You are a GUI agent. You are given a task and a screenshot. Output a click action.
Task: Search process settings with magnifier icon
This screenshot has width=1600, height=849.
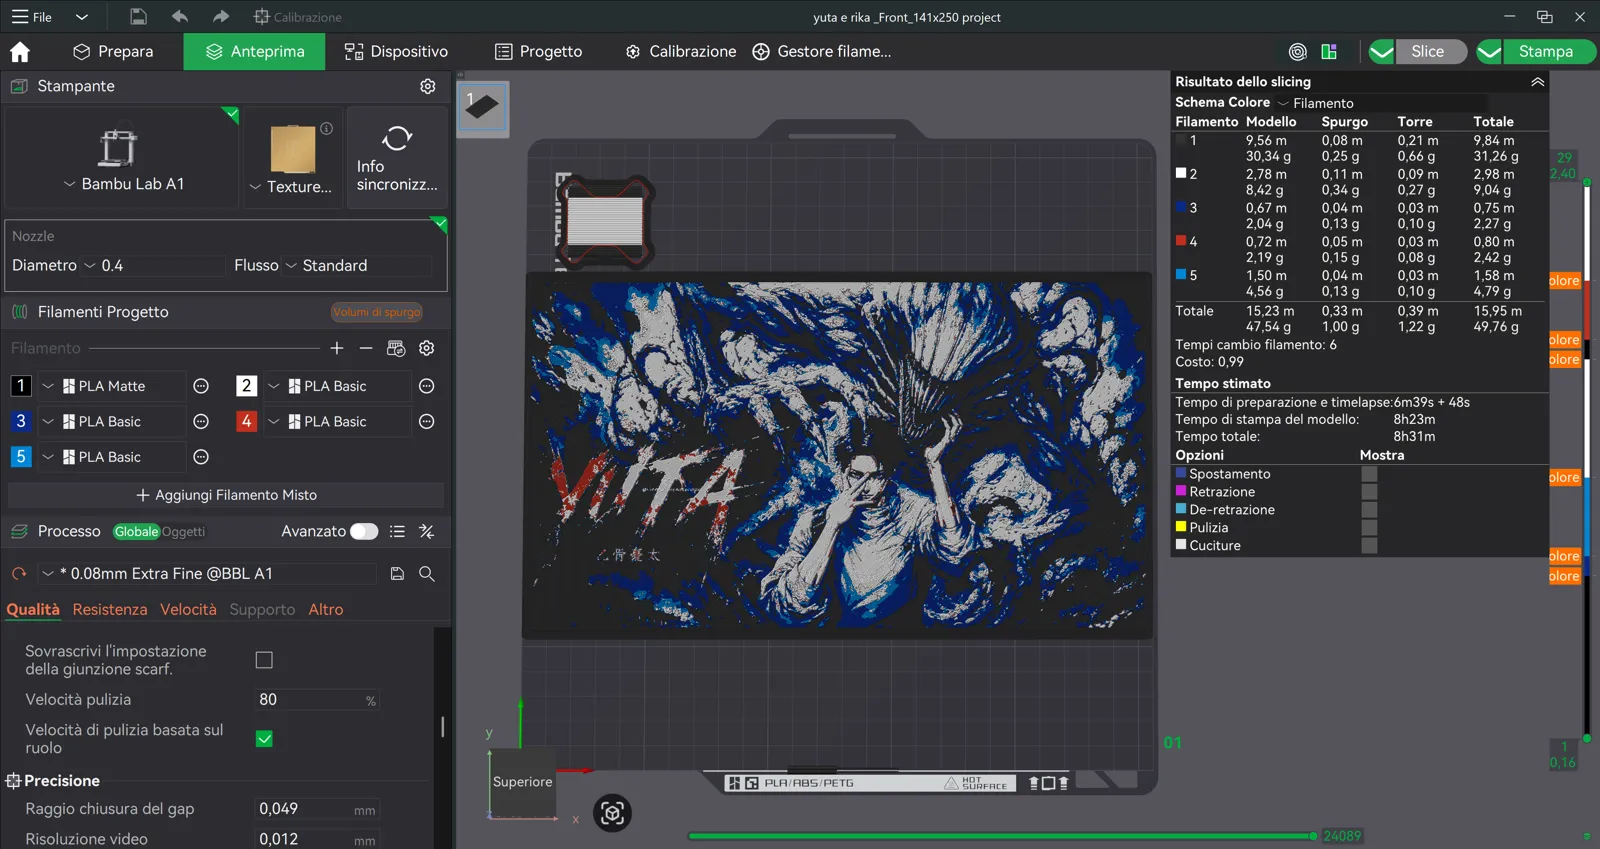click(427, 574)
